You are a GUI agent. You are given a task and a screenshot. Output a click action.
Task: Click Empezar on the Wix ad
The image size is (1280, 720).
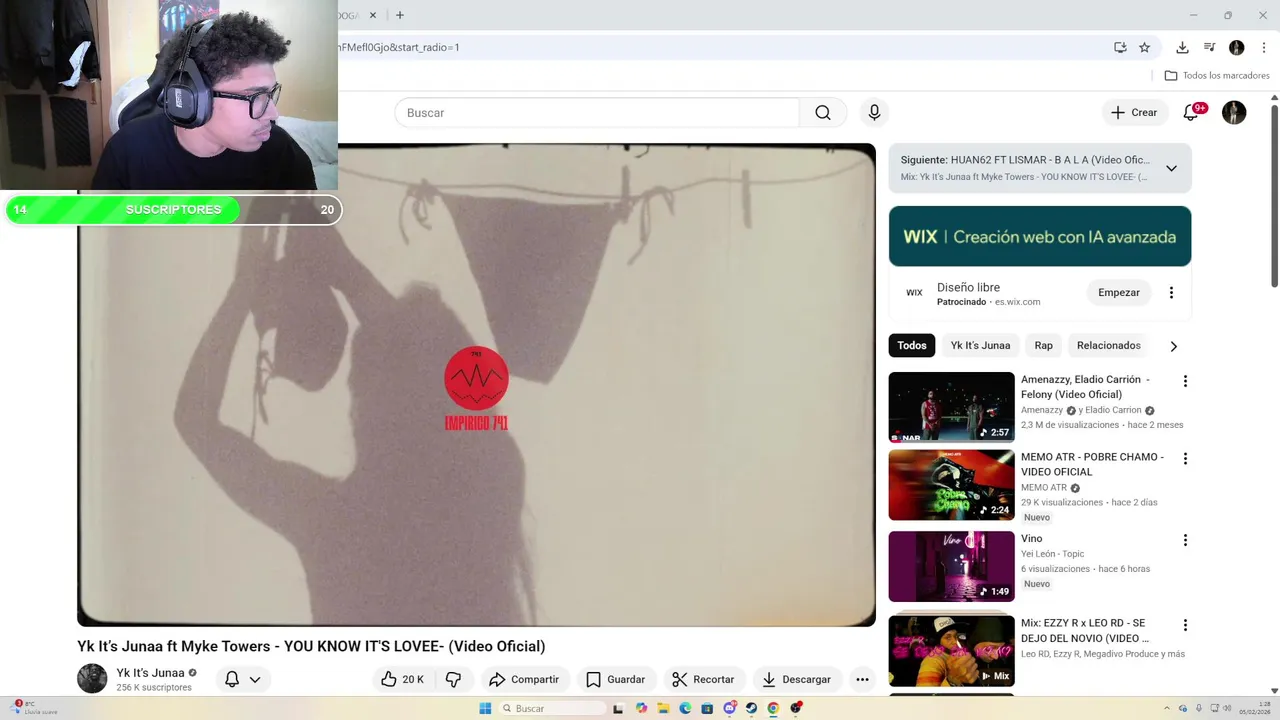point(1118,293)
